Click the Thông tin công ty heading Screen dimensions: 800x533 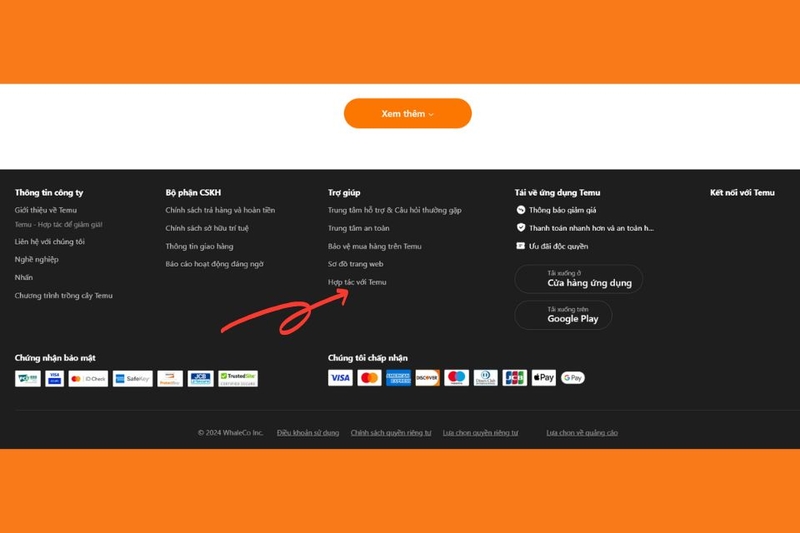(49, 193)
